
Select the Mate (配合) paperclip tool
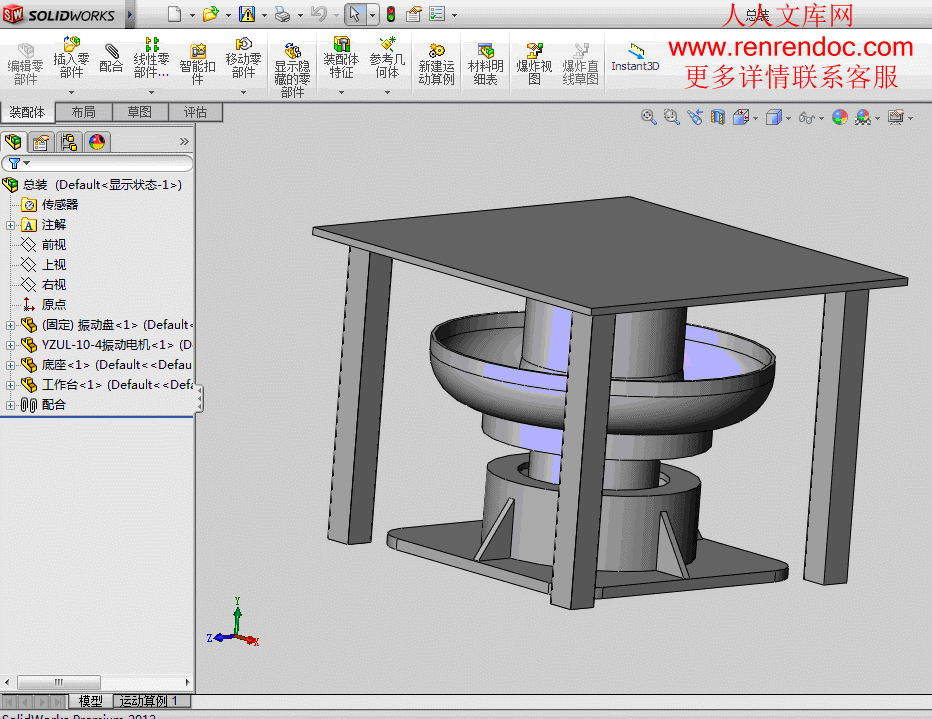[x=111, y=58]
